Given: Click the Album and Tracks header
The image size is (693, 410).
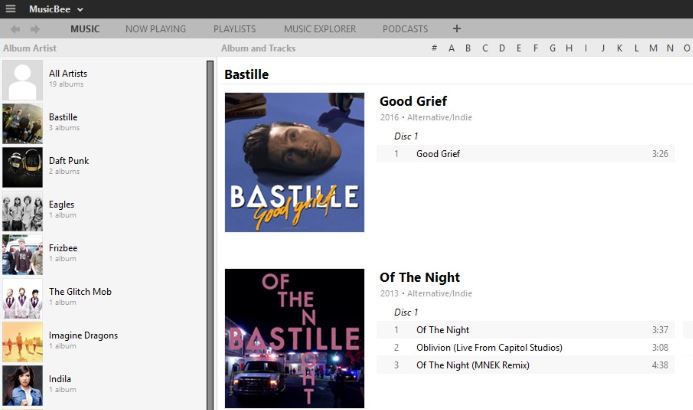Looking at the screenshot, I should pos(258,48).
